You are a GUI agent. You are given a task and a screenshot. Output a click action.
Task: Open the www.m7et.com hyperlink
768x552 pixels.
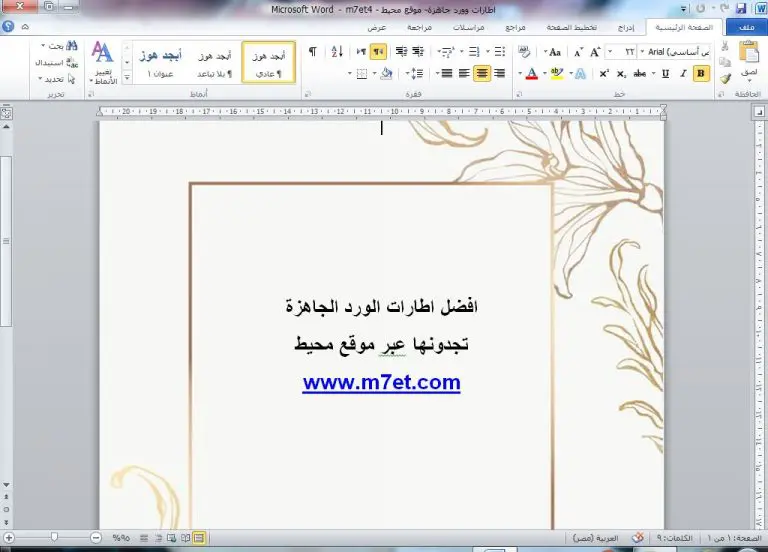click(x=382, y=382)
